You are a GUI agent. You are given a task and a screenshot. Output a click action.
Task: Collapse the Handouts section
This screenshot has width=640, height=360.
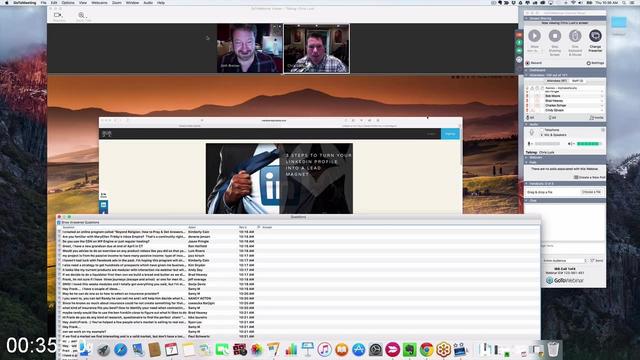click(x=527, y=184)
